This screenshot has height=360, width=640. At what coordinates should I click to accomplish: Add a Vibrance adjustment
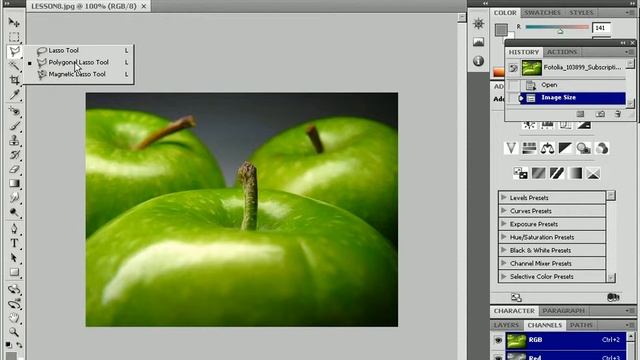point(511,148)
